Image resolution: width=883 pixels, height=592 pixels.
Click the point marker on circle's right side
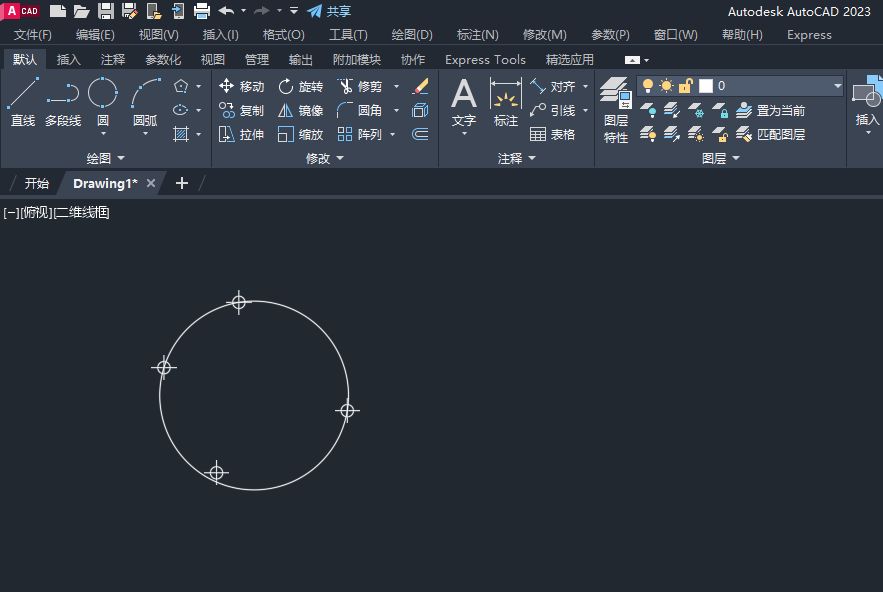347,411
